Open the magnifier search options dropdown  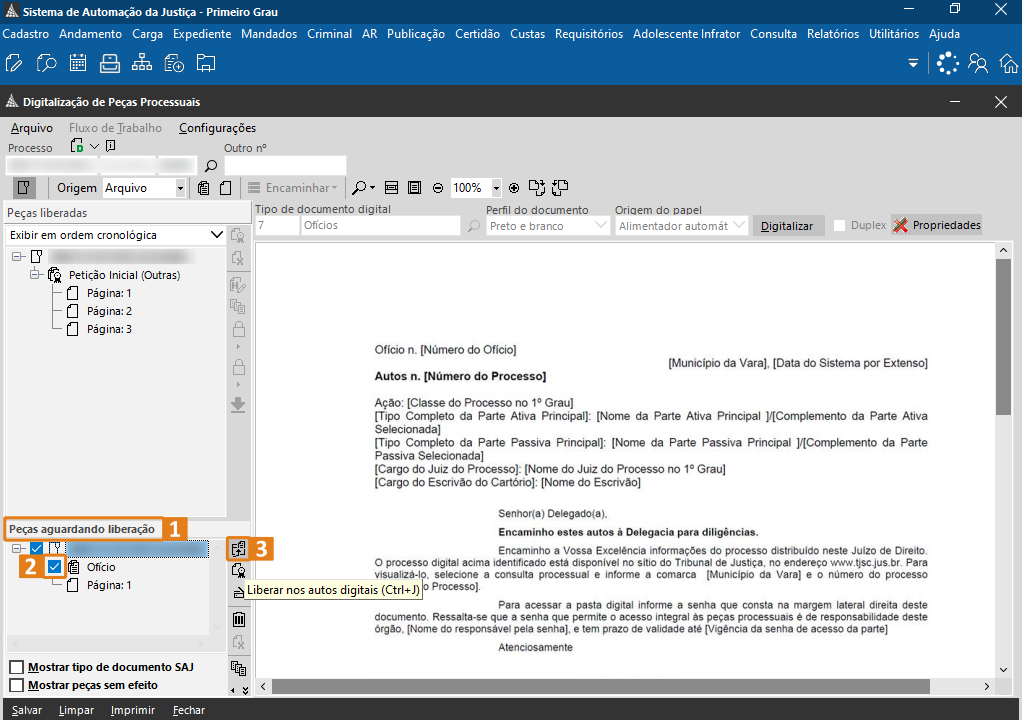pos(372,188)
